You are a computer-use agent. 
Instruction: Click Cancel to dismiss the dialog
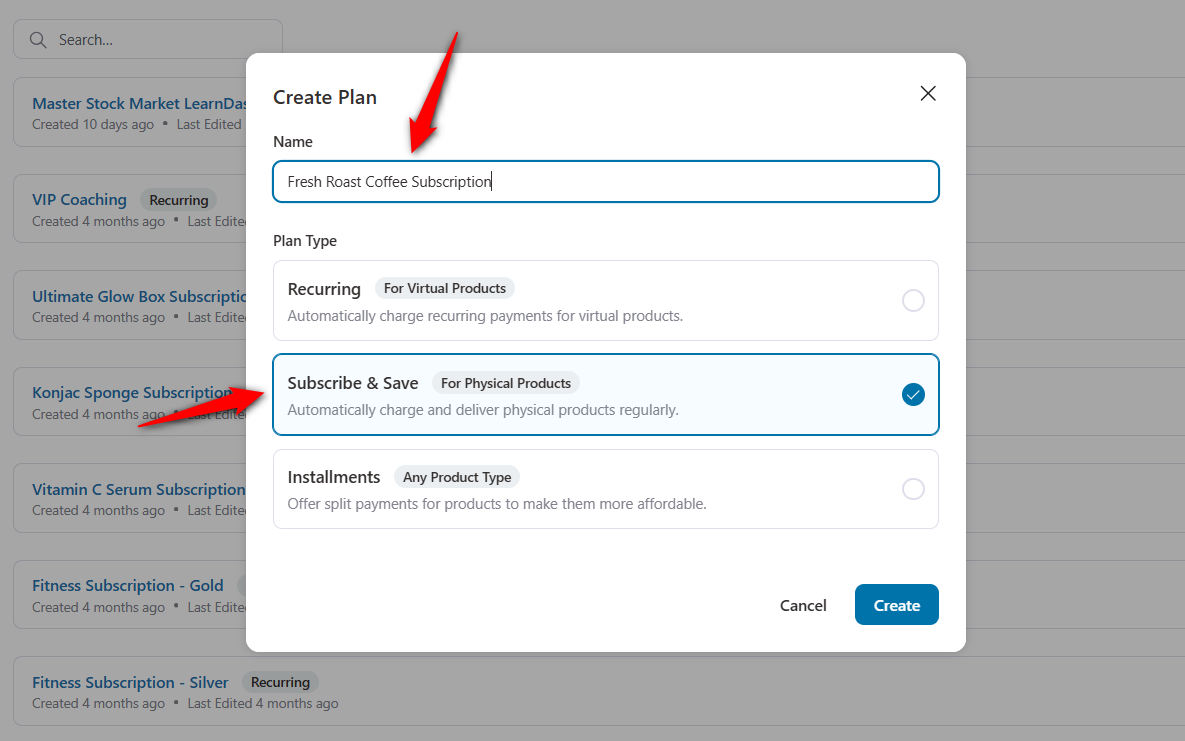(803, 604)
